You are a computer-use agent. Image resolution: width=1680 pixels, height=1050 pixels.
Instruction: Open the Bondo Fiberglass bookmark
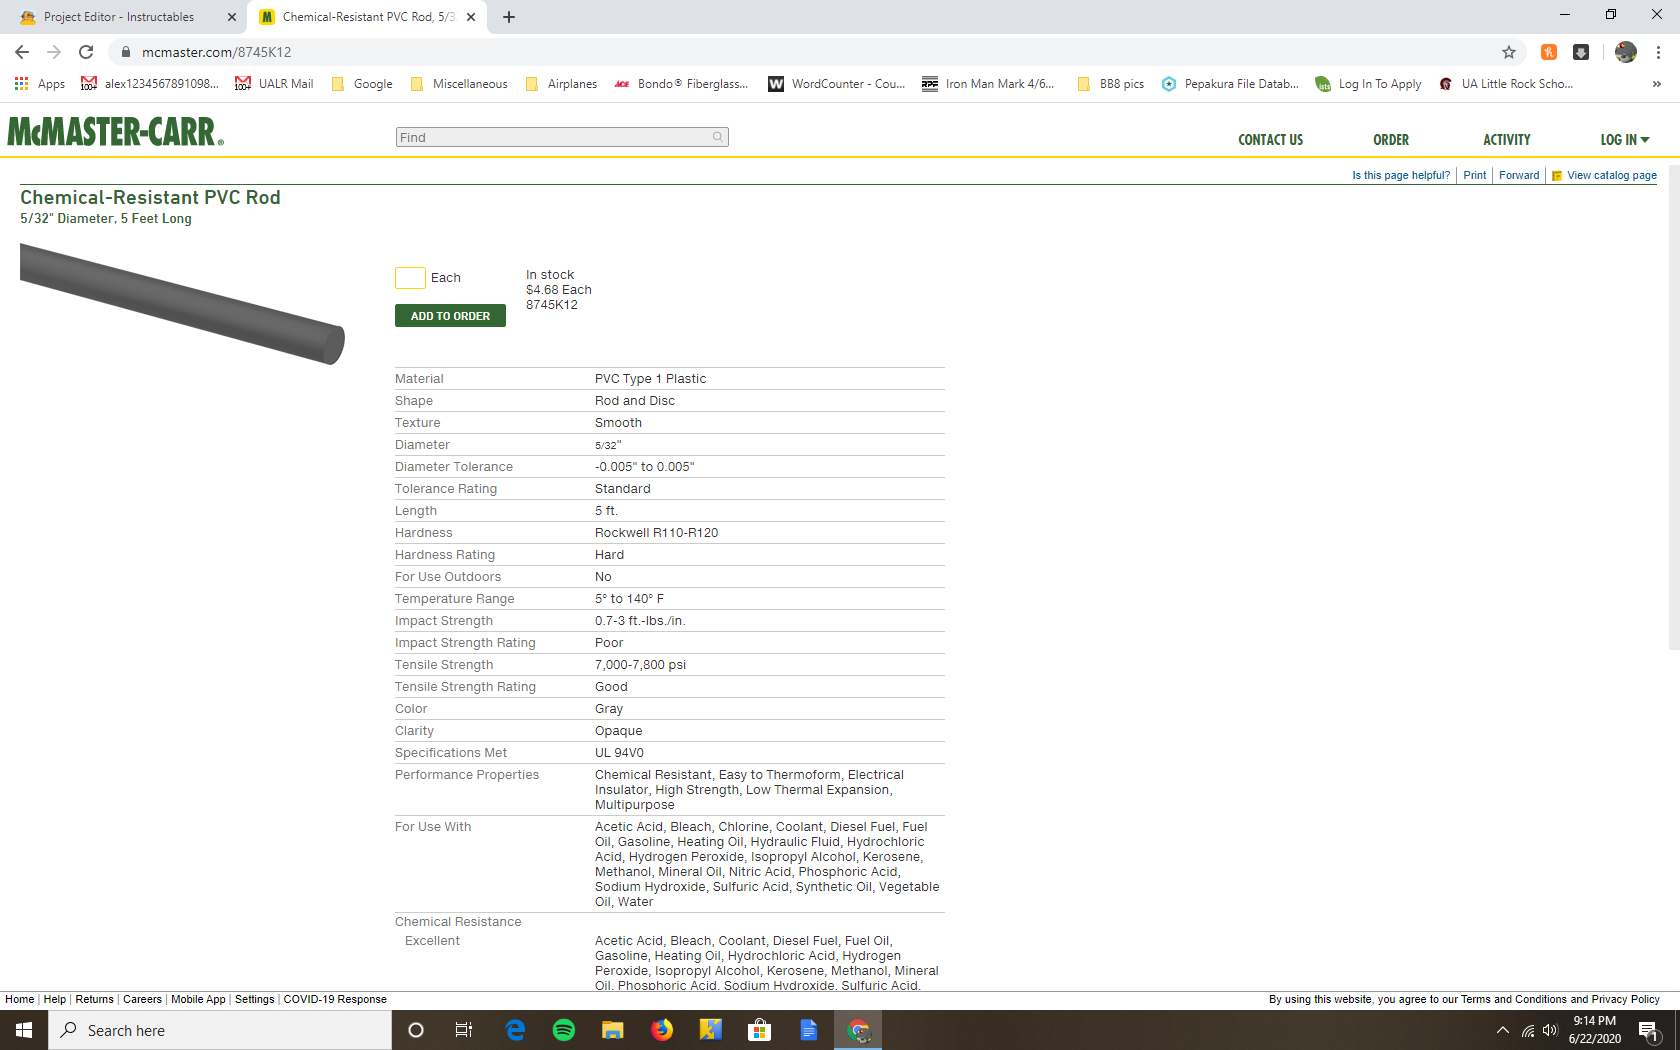[x=681, y=84]
